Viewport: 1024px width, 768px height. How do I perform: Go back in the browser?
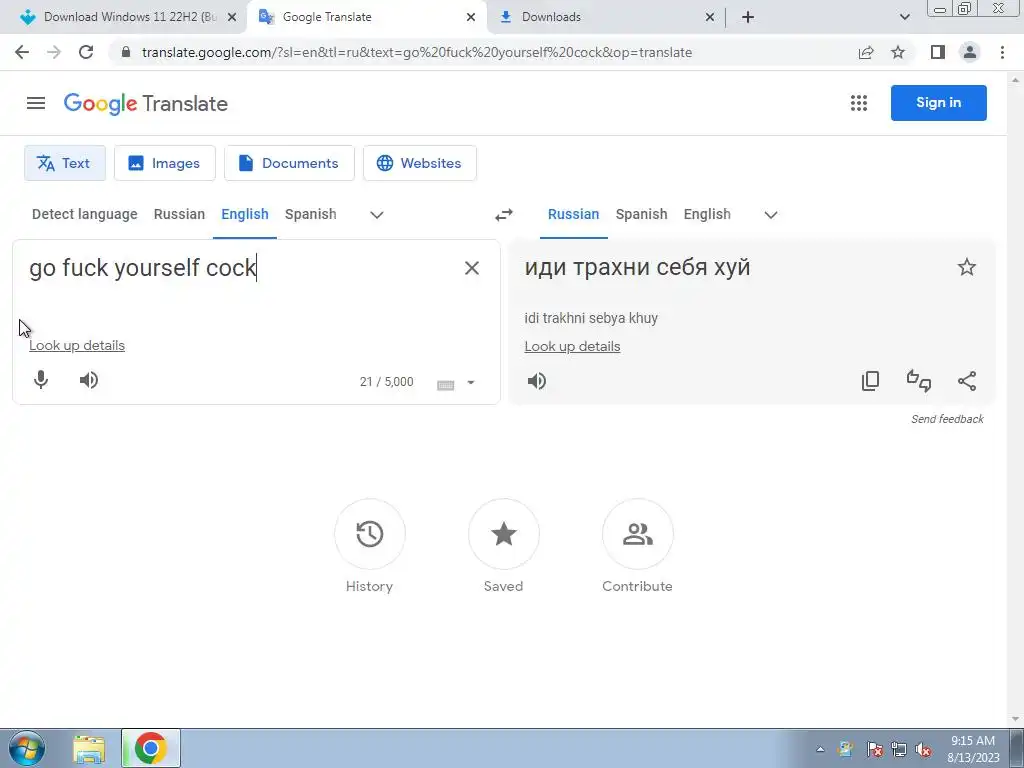coord(22,52)
